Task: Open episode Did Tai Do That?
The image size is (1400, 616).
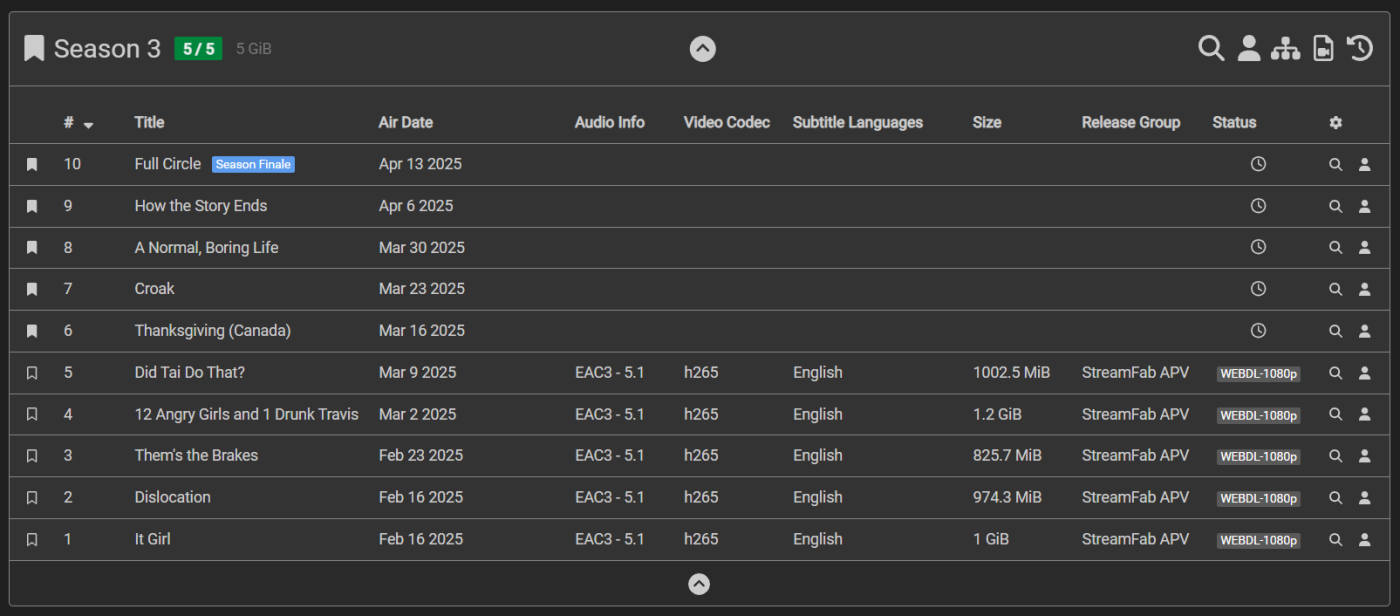Action: pyautogui.click(x=189, y=373)
